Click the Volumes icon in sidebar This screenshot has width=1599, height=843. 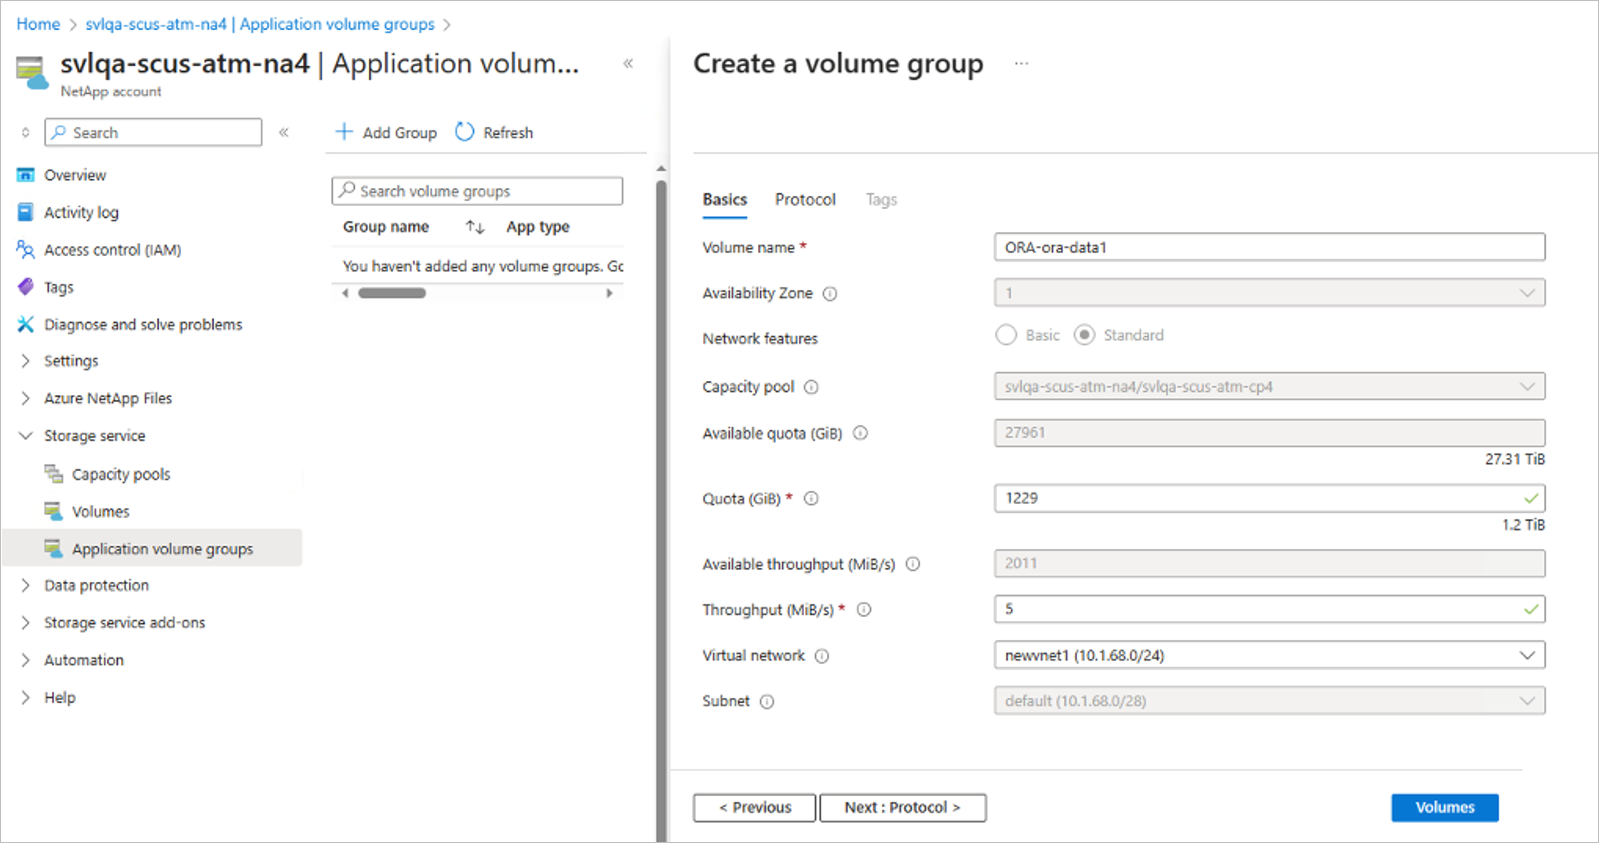tap(54, 511)
